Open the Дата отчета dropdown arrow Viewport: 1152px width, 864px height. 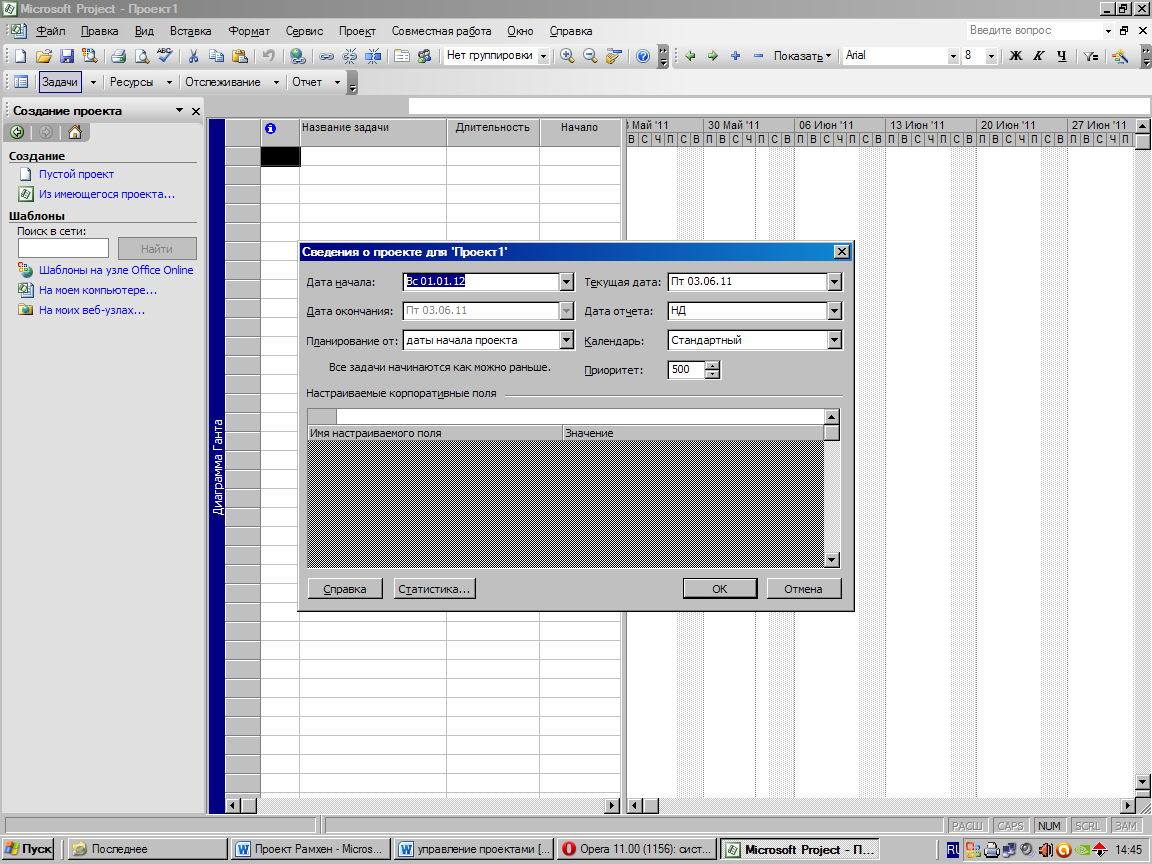tap(835, 311)
